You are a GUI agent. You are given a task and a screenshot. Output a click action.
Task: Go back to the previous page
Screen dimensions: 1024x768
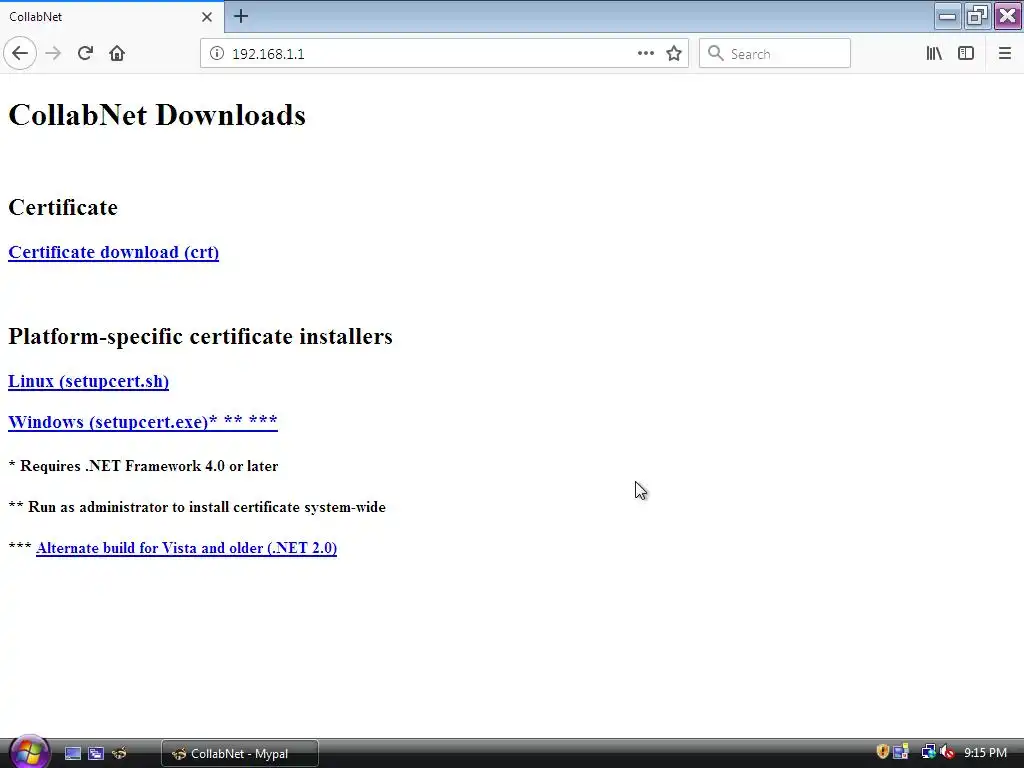click(x=20, y=53)
